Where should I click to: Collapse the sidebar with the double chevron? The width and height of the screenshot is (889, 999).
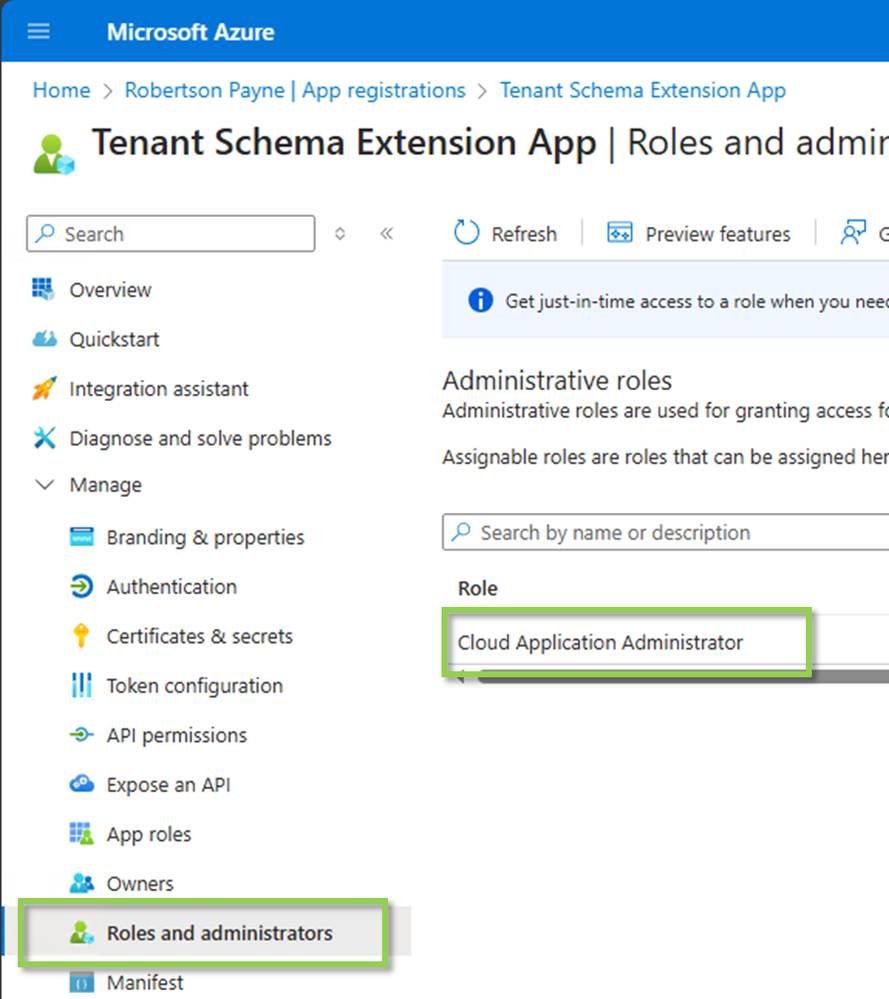point(387,233)
